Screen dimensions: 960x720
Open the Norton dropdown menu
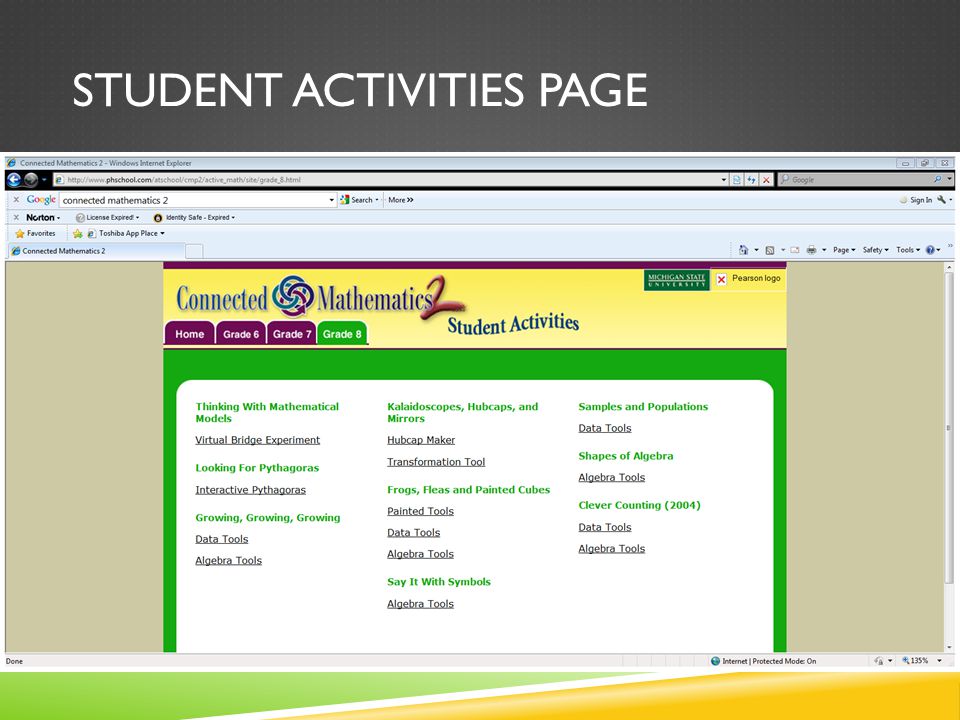tap(43, 217)
